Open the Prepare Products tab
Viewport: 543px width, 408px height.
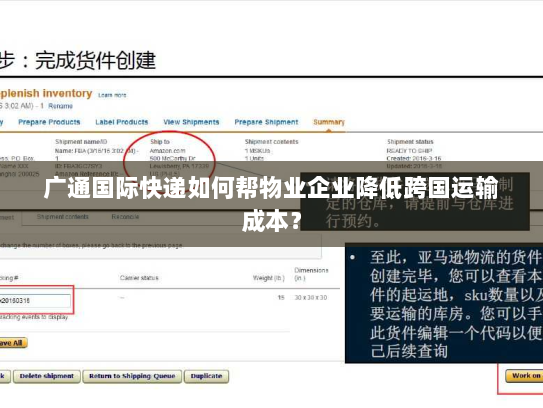[49, 122]
